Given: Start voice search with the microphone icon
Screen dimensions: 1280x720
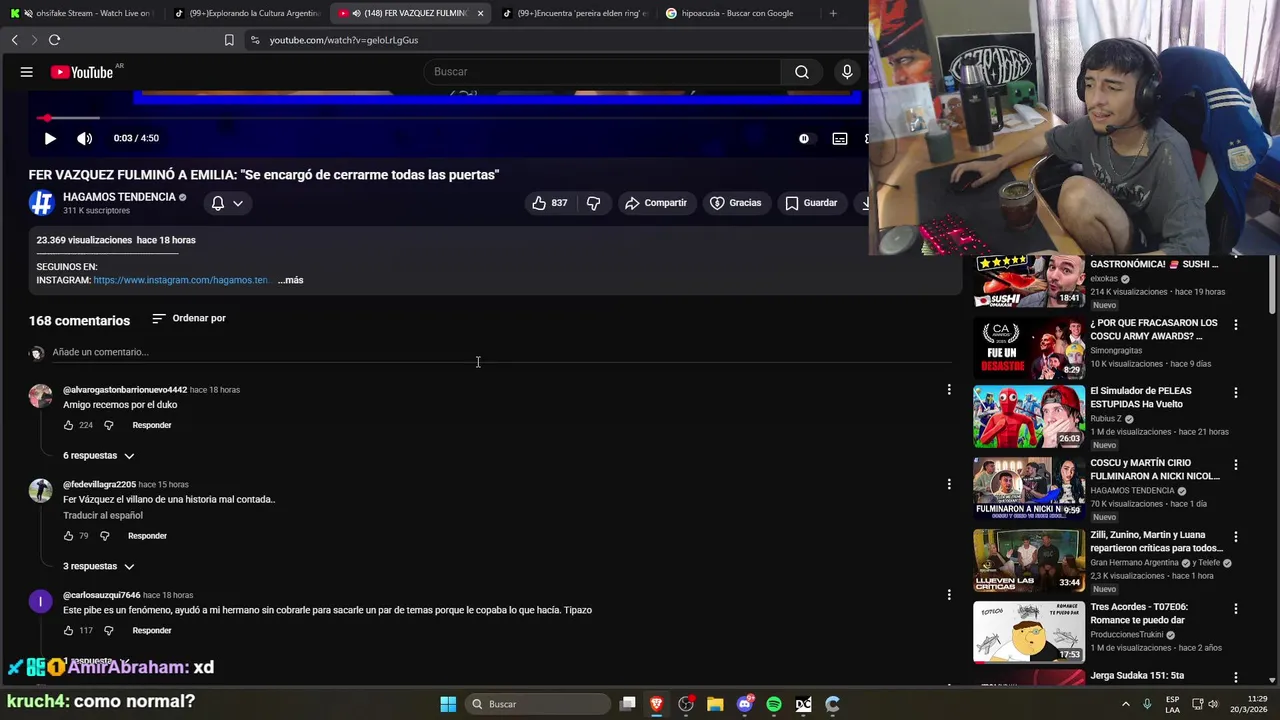Looking at the screenshot, I should click(847, 72).
